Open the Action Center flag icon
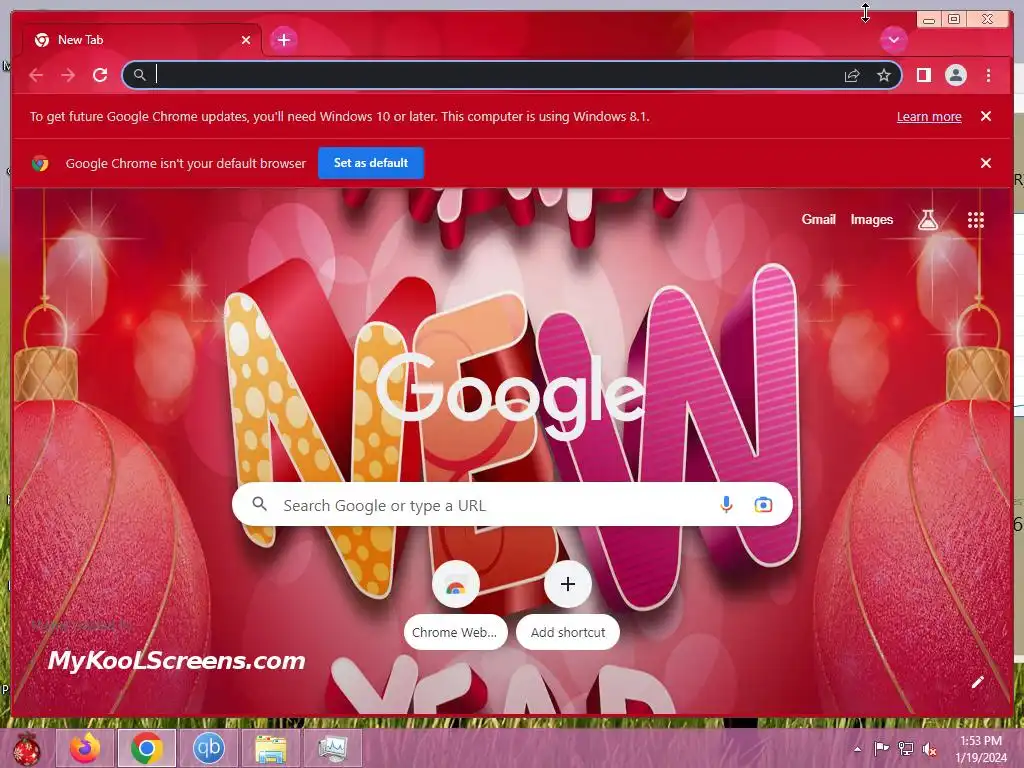The width and height of the screenshot is (1024, 768). (x=881, y=748)
